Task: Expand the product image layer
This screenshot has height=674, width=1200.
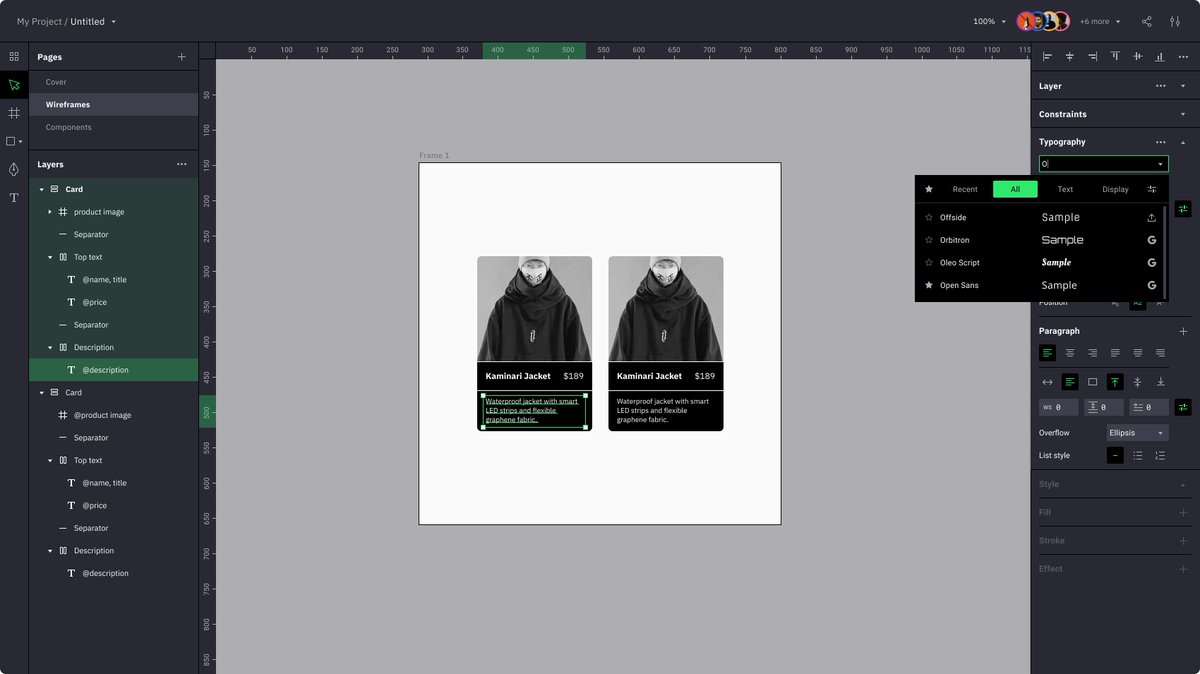Action: (50, 212)
